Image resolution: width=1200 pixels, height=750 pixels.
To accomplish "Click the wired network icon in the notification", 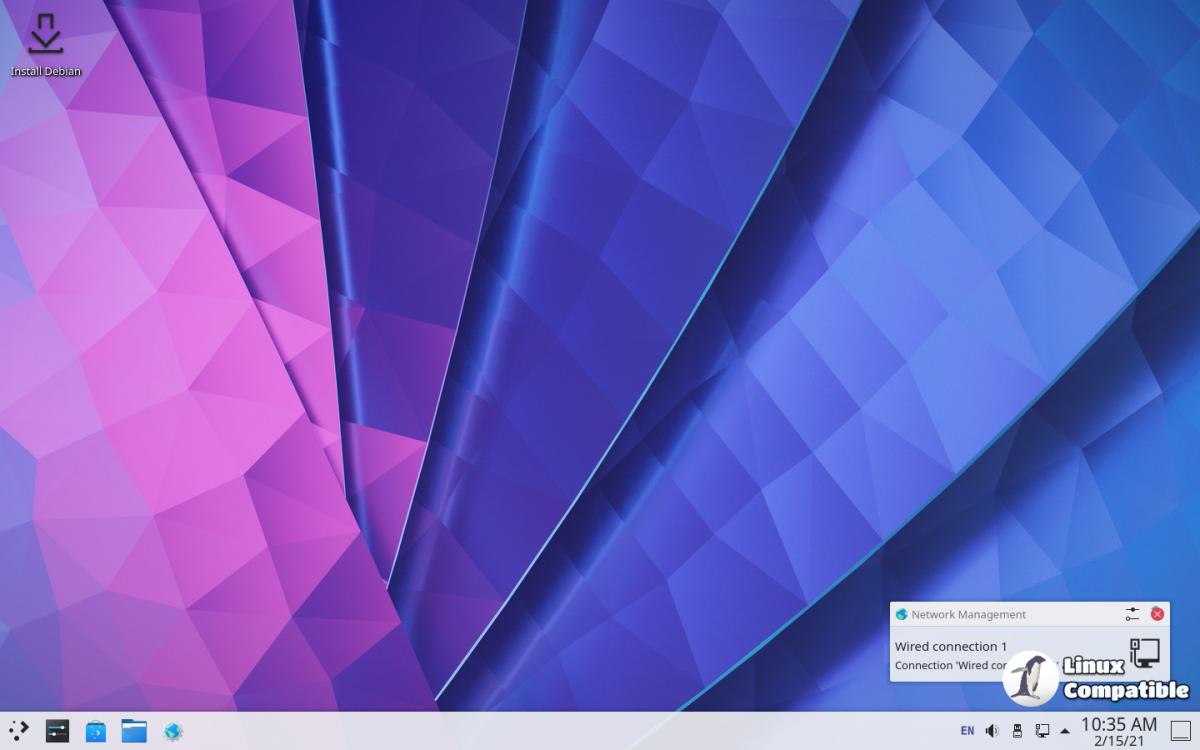I will tap(1144, 652).
